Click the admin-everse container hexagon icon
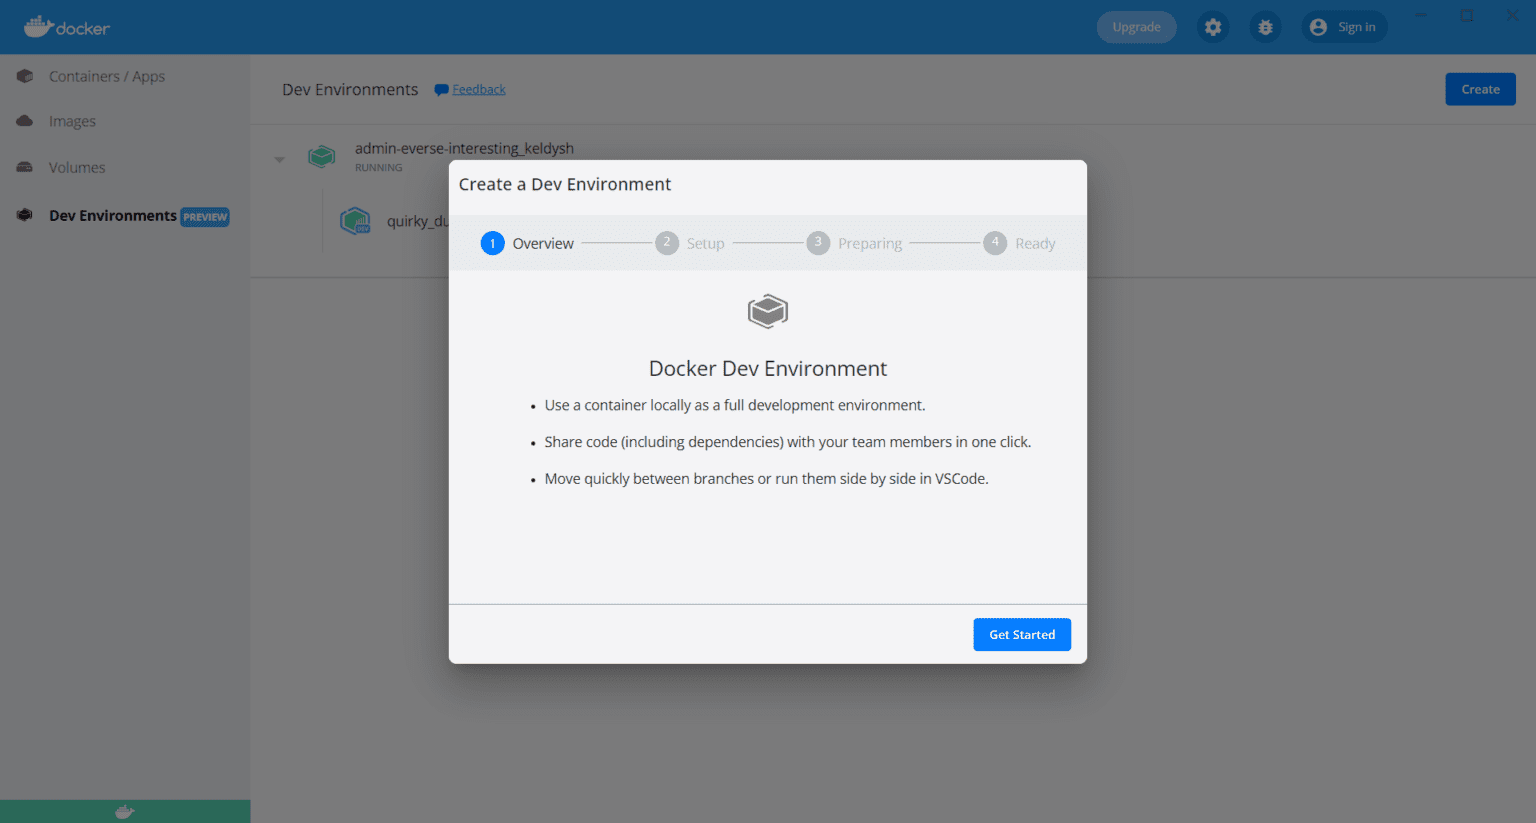 [x=321, y=156]
